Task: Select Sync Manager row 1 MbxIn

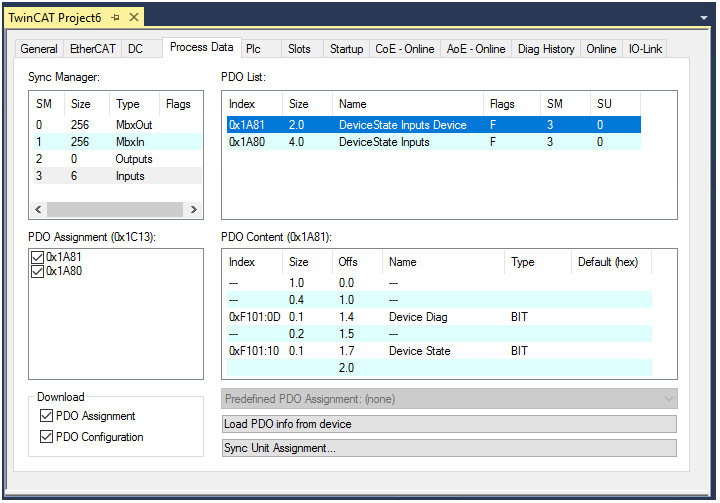Action: tap(118, 142)
